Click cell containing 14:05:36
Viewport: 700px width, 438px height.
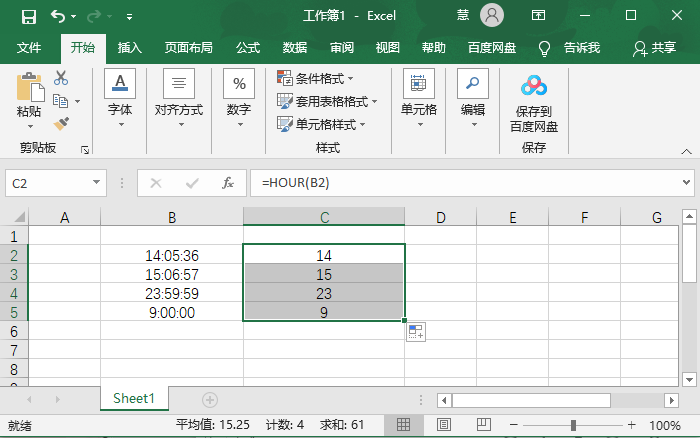[x=172, y=255]
